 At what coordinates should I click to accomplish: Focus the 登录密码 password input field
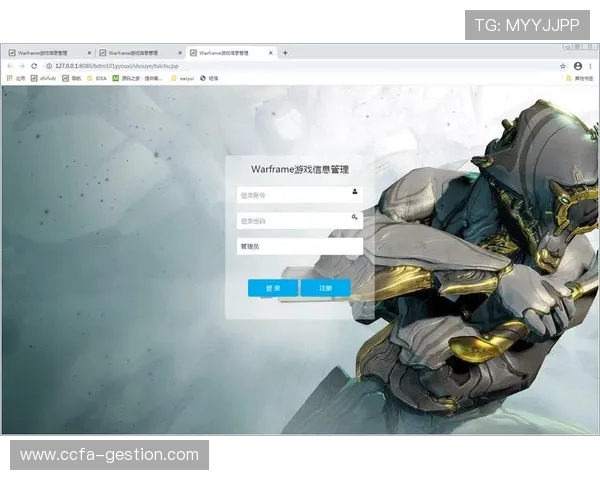(x=293, y=220)
